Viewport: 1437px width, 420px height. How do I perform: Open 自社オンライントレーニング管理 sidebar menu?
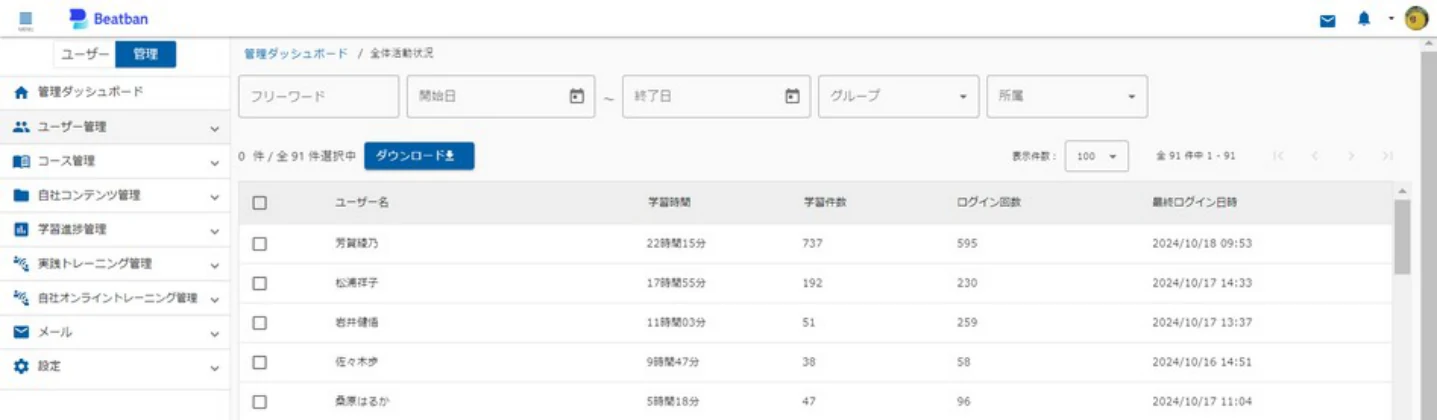pos(115,298)
